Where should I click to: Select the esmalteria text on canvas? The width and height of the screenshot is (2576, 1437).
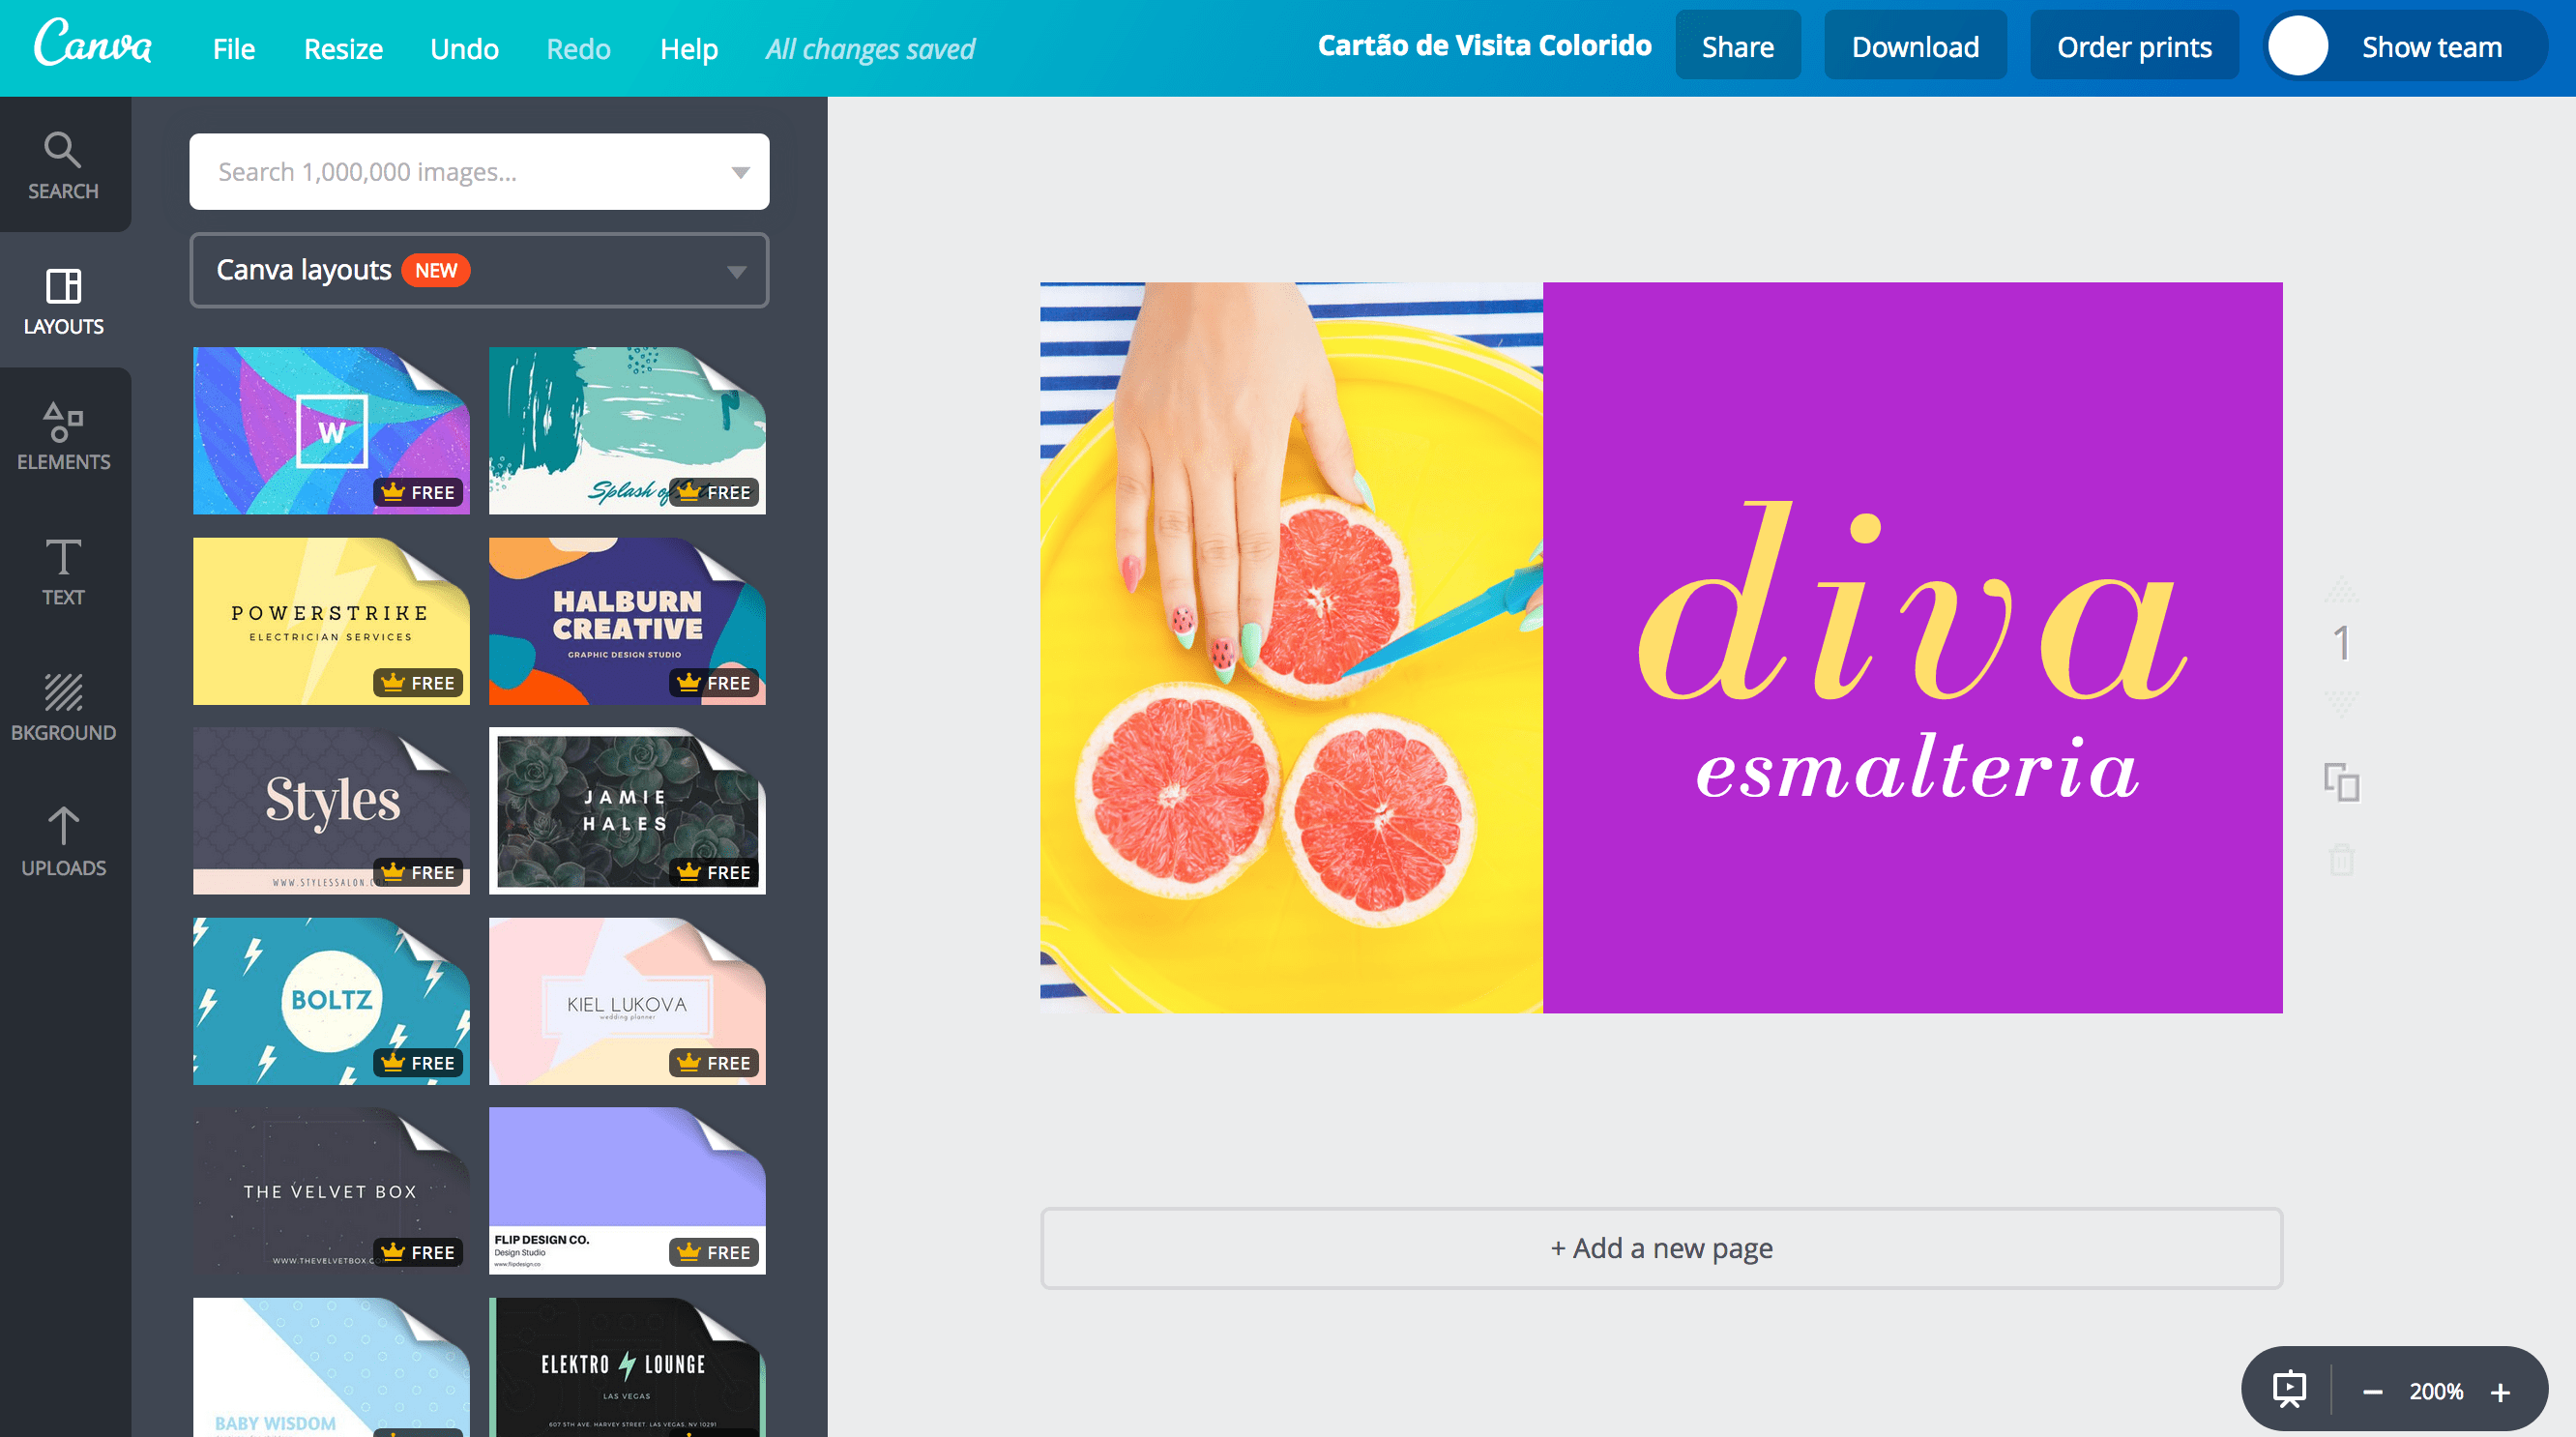[1917, 768]
